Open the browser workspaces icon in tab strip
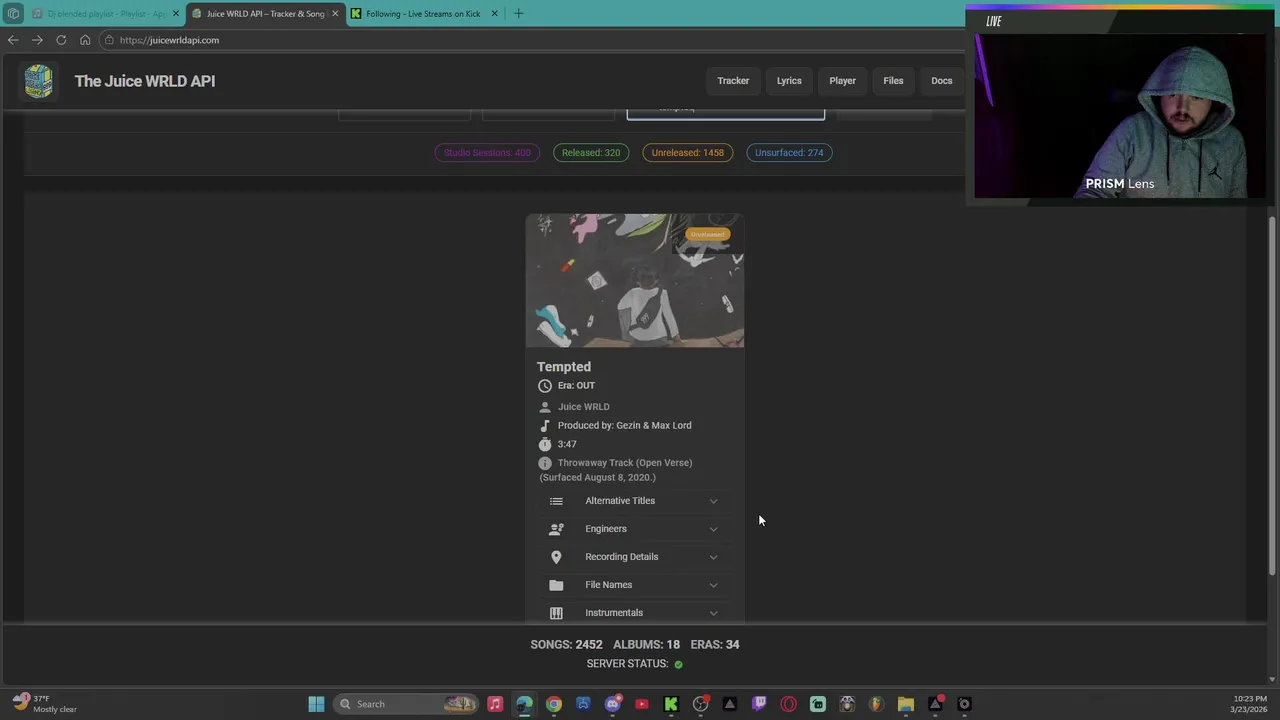The width and height of the screenshot is (1280, 720). [x=13, y=14]
